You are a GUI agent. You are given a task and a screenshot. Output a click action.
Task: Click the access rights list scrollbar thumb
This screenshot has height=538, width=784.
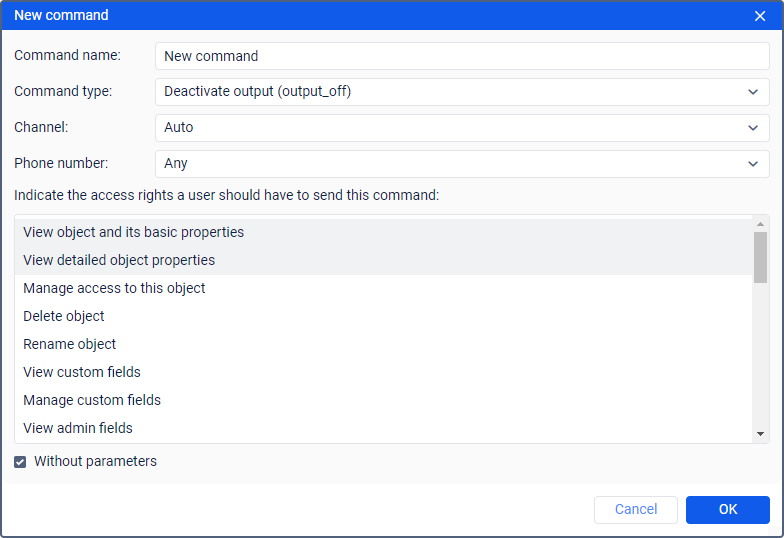(x=761, y=258)
